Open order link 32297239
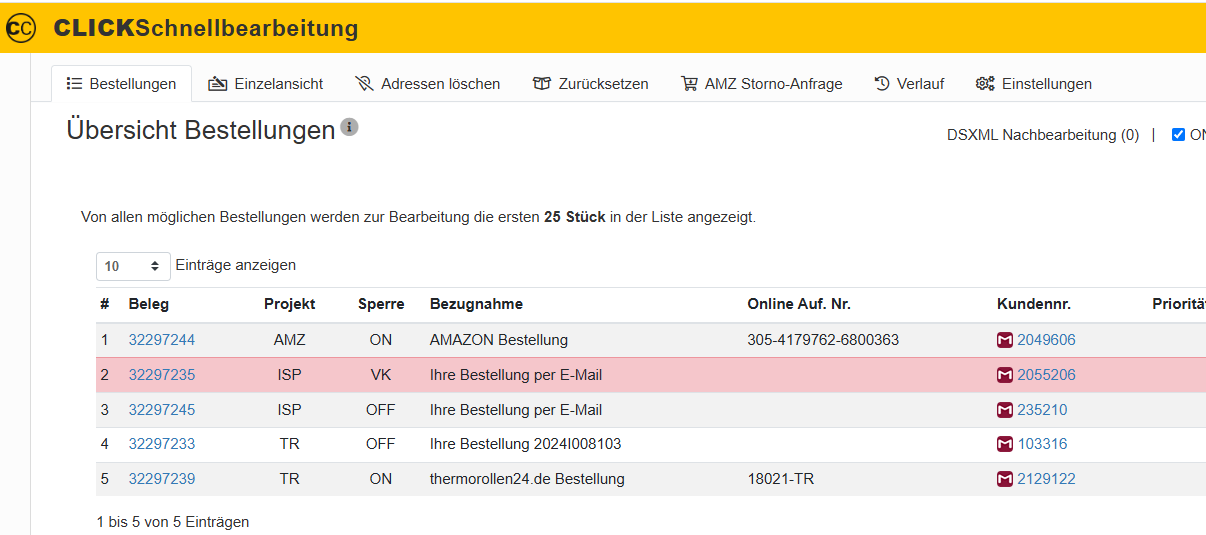The image size is (1206, 535). [162, 479]
